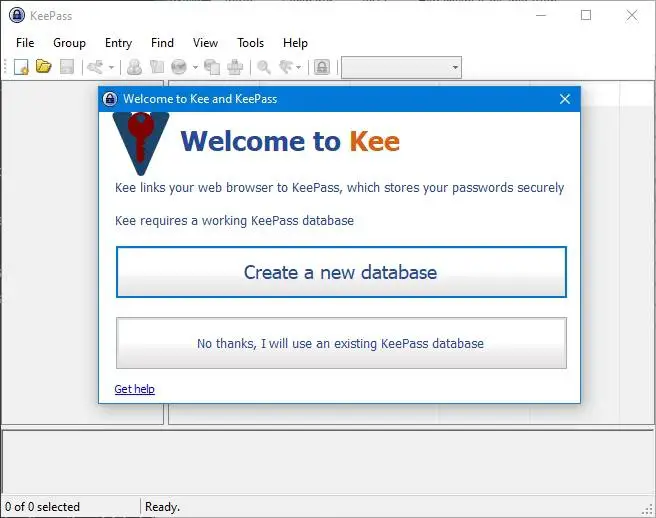
Task: Minimize the KeePass main window
Action: 541,15
